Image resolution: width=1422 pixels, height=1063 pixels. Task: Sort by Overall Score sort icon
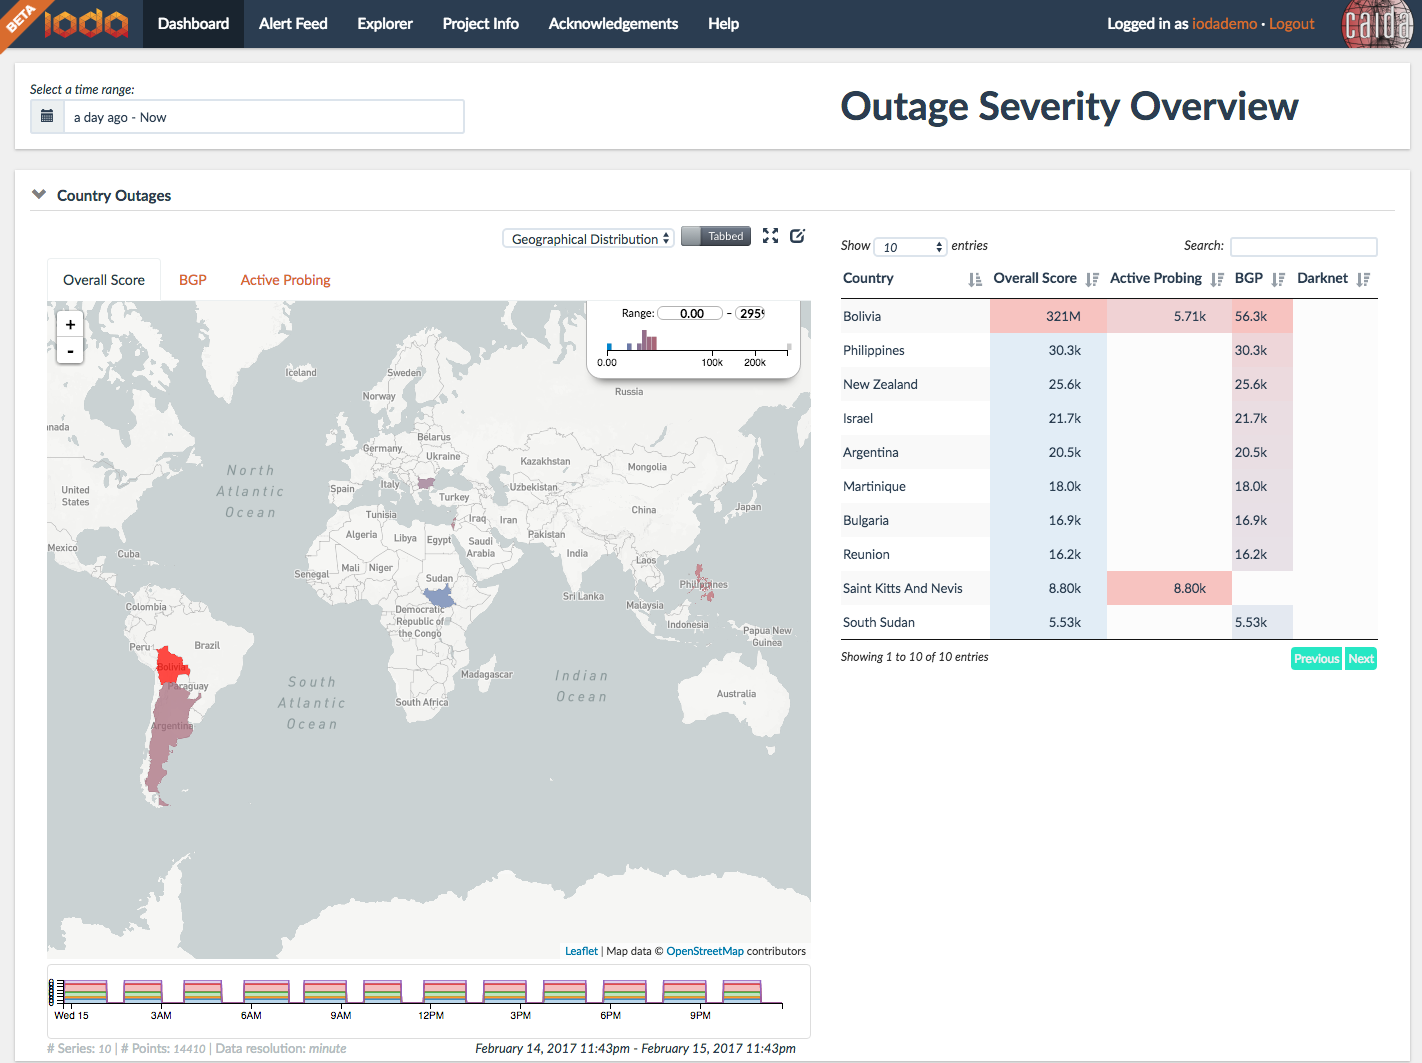tap(1092, 279)
